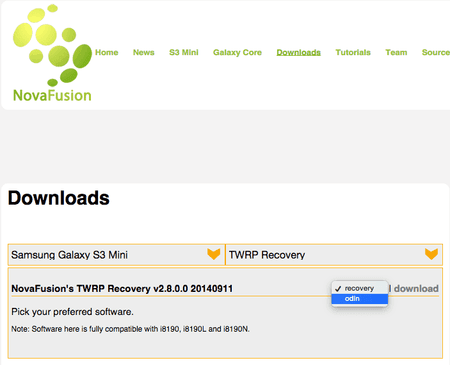Viewport: 450px width, 365px height.
Task: Click the orange arrow beside Samsung Galaxy S3 Mini
Action: tap(214, 254)
